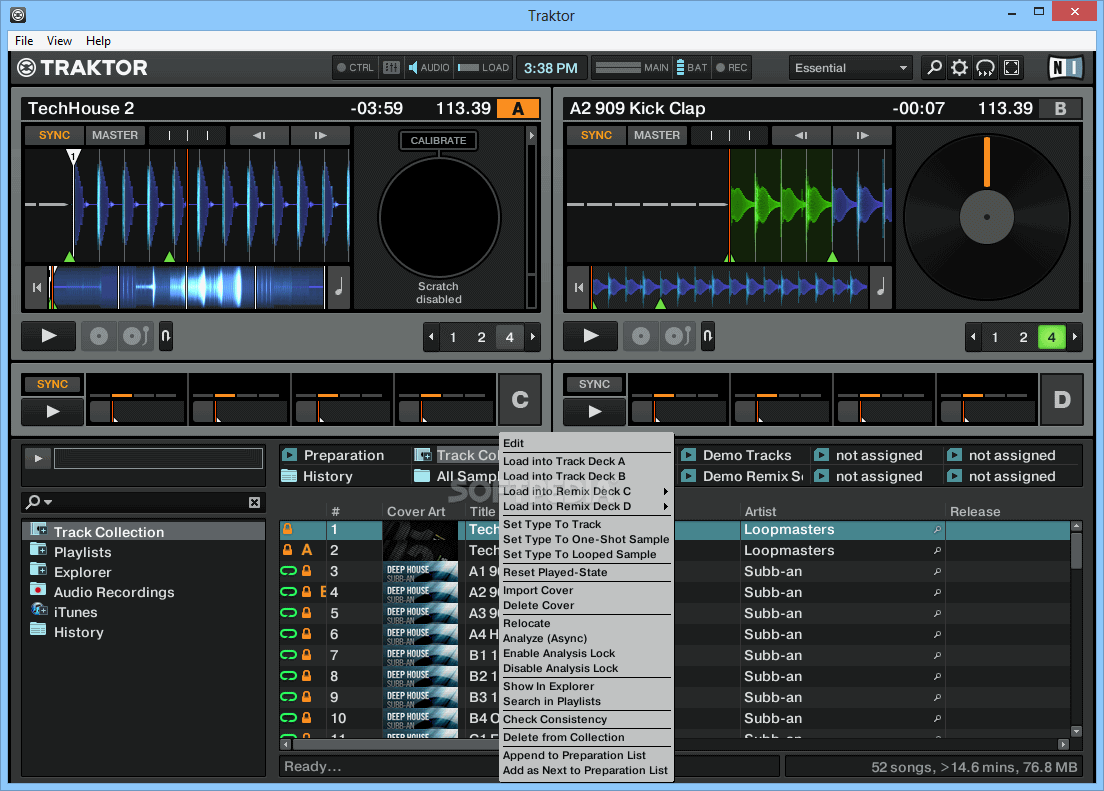The height and width of the screenshot is (791, 1104).
Task: Expand Deck A panel side arrow
Action: click(x=532, y=135)
